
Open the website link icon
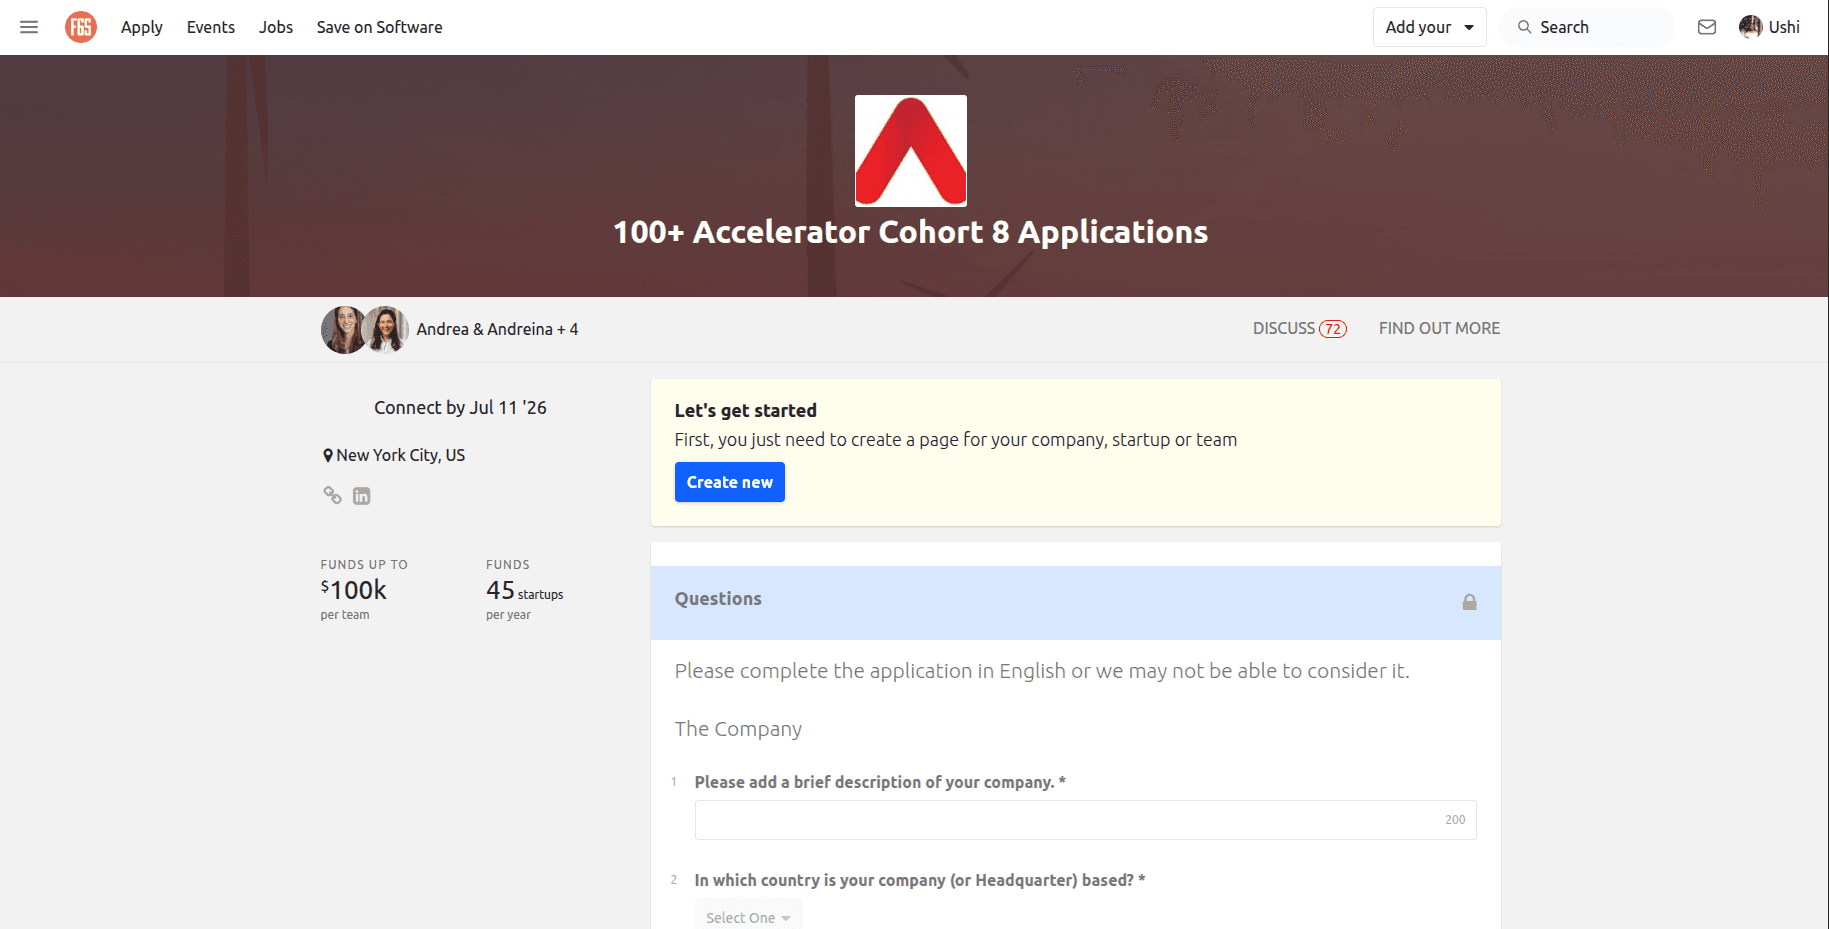point(332,495)
